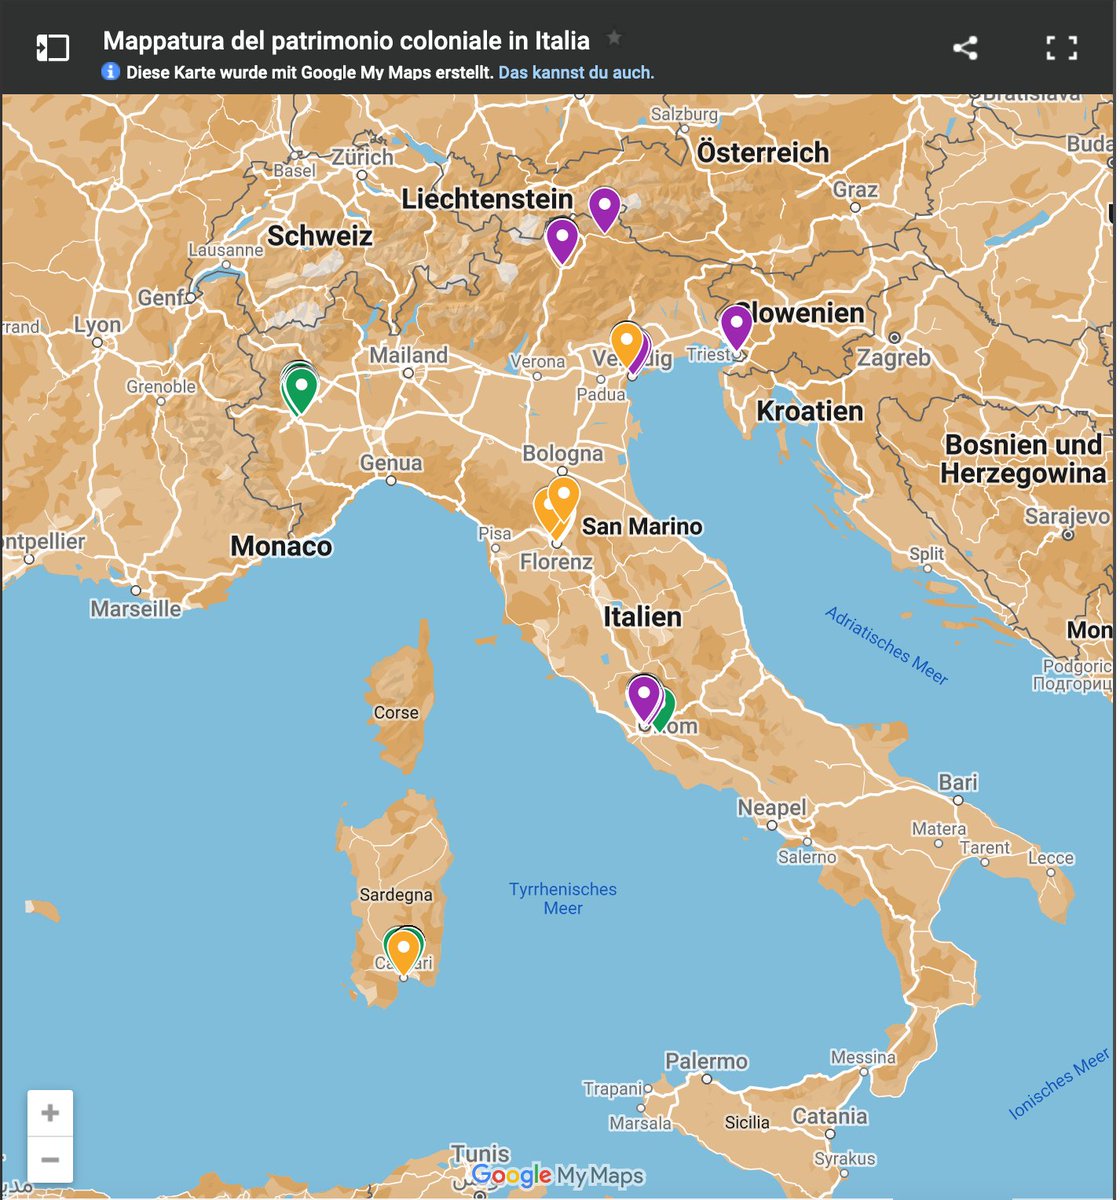
Task: Click the 'Messina' city label
Action: tap(863, 1057)
